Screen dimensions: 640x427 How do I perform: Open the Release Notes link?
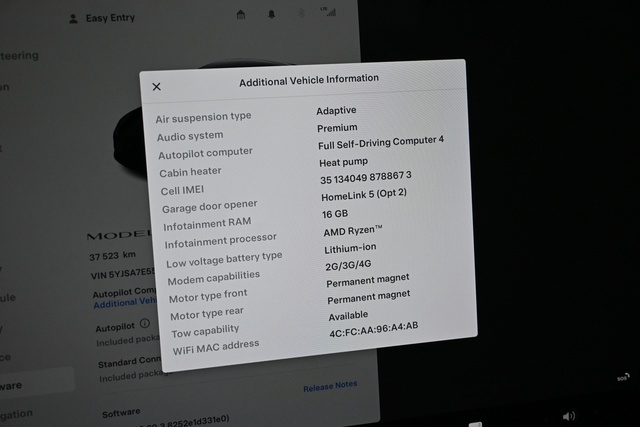point(330,386)
